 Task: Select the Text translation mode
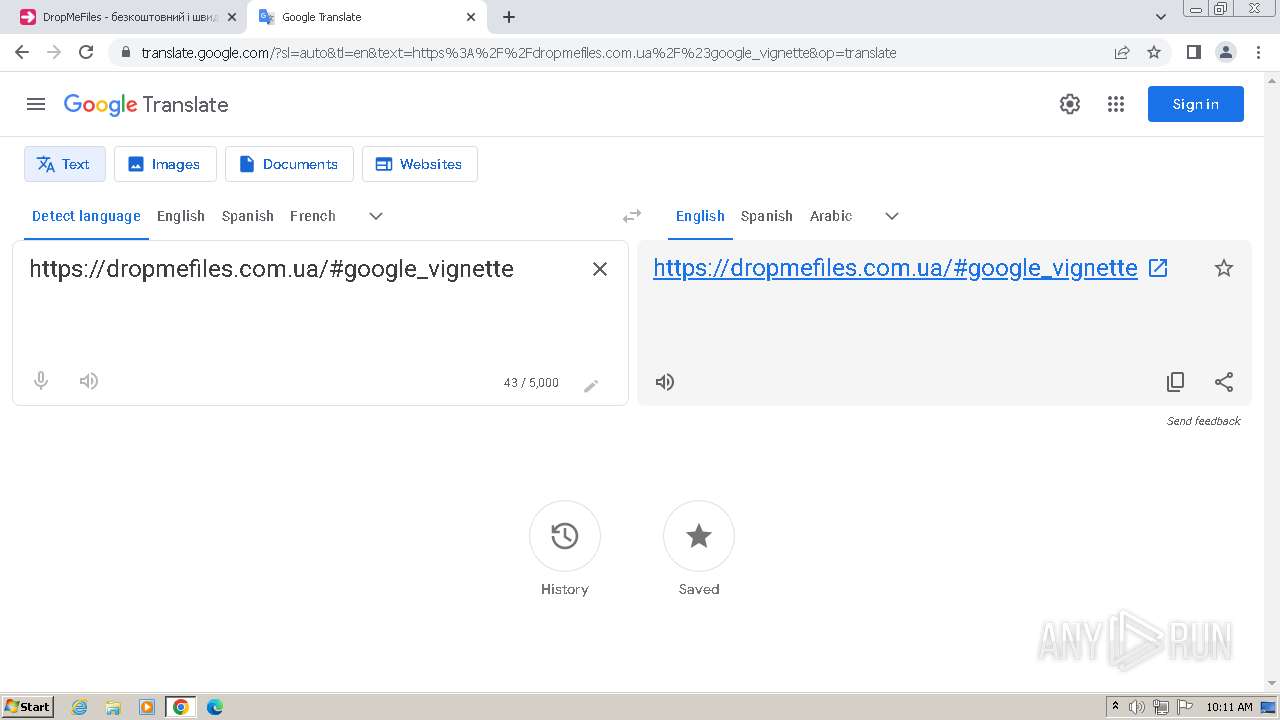pyautogui.click(x=65, y=164)
